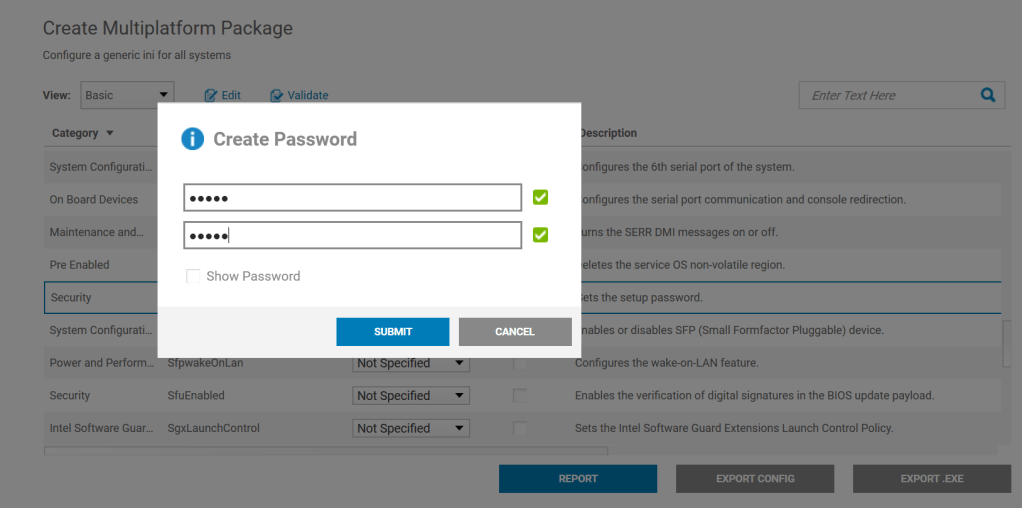Image resolution: width=1022 pixels, height=508 pixels.
Task: Tick the checkbox in SgxLaunchControl row
Action: coord(520,428)
